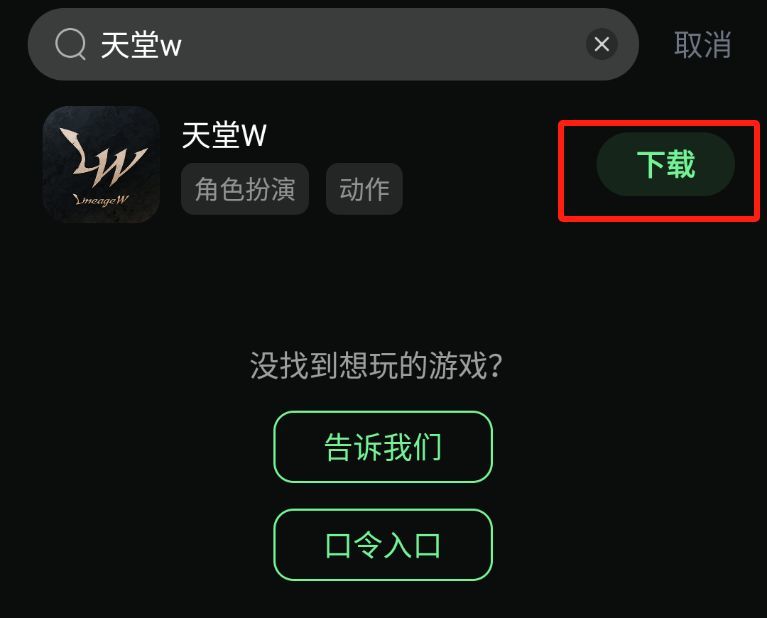767x618 pixels.
Task: Click the 没找到想玩的游戏? prompt text
Action: tap(376, 365)
